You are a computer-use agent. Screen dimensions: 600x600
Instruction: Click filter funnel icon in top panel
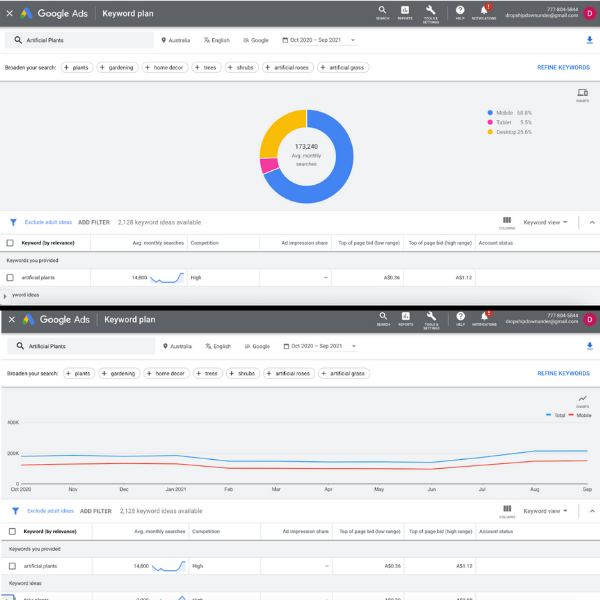tap(13, 222)
